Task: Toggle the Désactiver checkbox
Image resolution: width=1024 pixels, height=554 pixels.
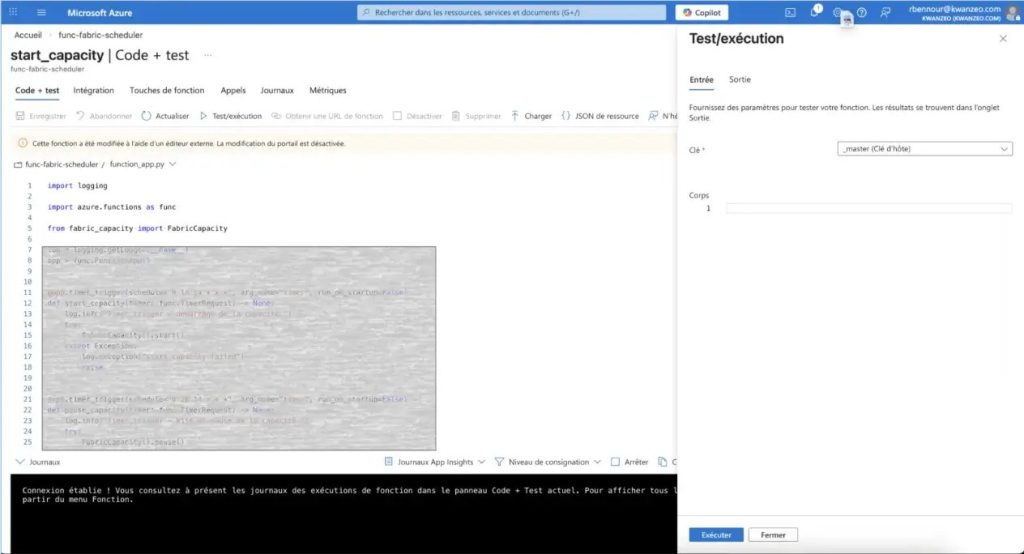Action: pyautogui.click(x=397, y=116)
